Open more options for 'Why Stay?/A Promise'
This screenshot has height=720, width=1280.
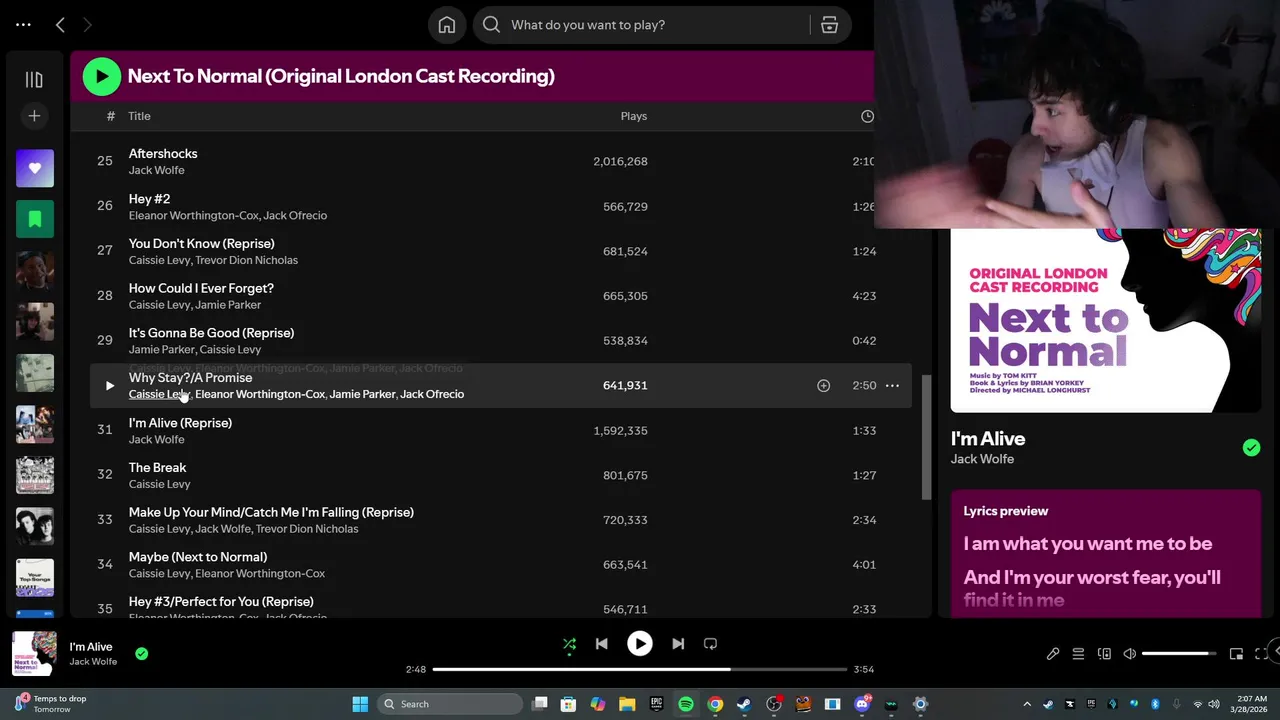tap(892, 385)
